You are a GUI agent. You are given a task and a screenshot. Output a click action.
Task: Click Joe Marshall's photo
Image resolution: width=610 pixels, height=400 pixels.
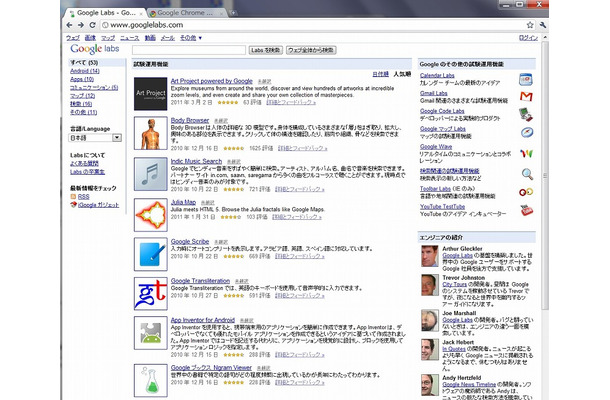point(429,321)
